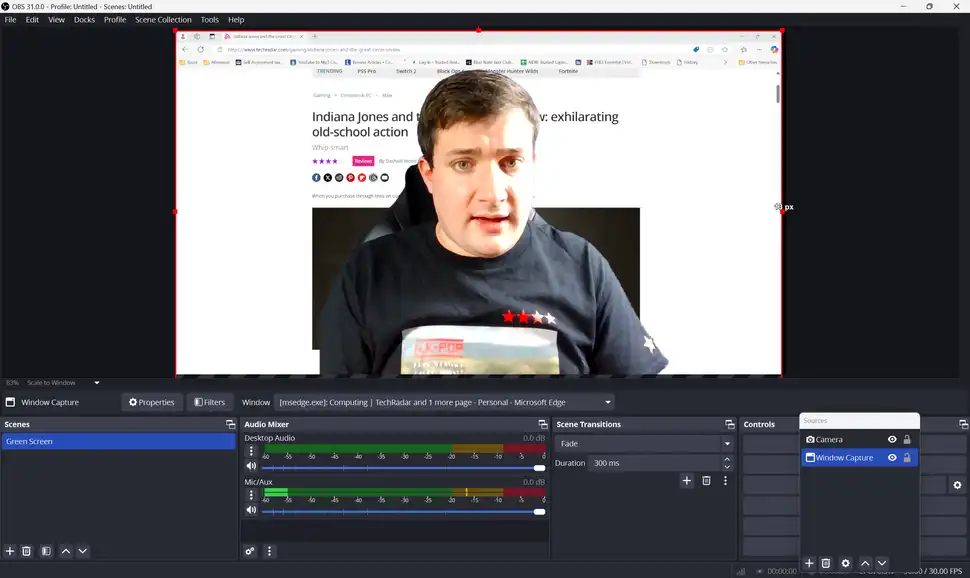Image resolution: width=970 pixels, height=578 pixels.
Task: Open the settings gear in the Controls dock
Action: 958,485
